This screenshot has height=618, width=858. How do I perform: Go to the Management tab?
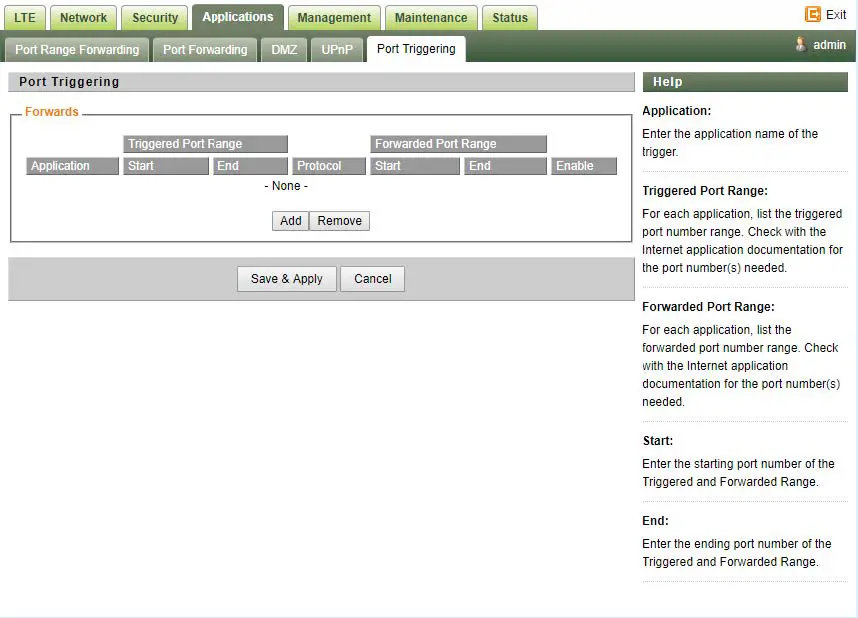[334, 18]
